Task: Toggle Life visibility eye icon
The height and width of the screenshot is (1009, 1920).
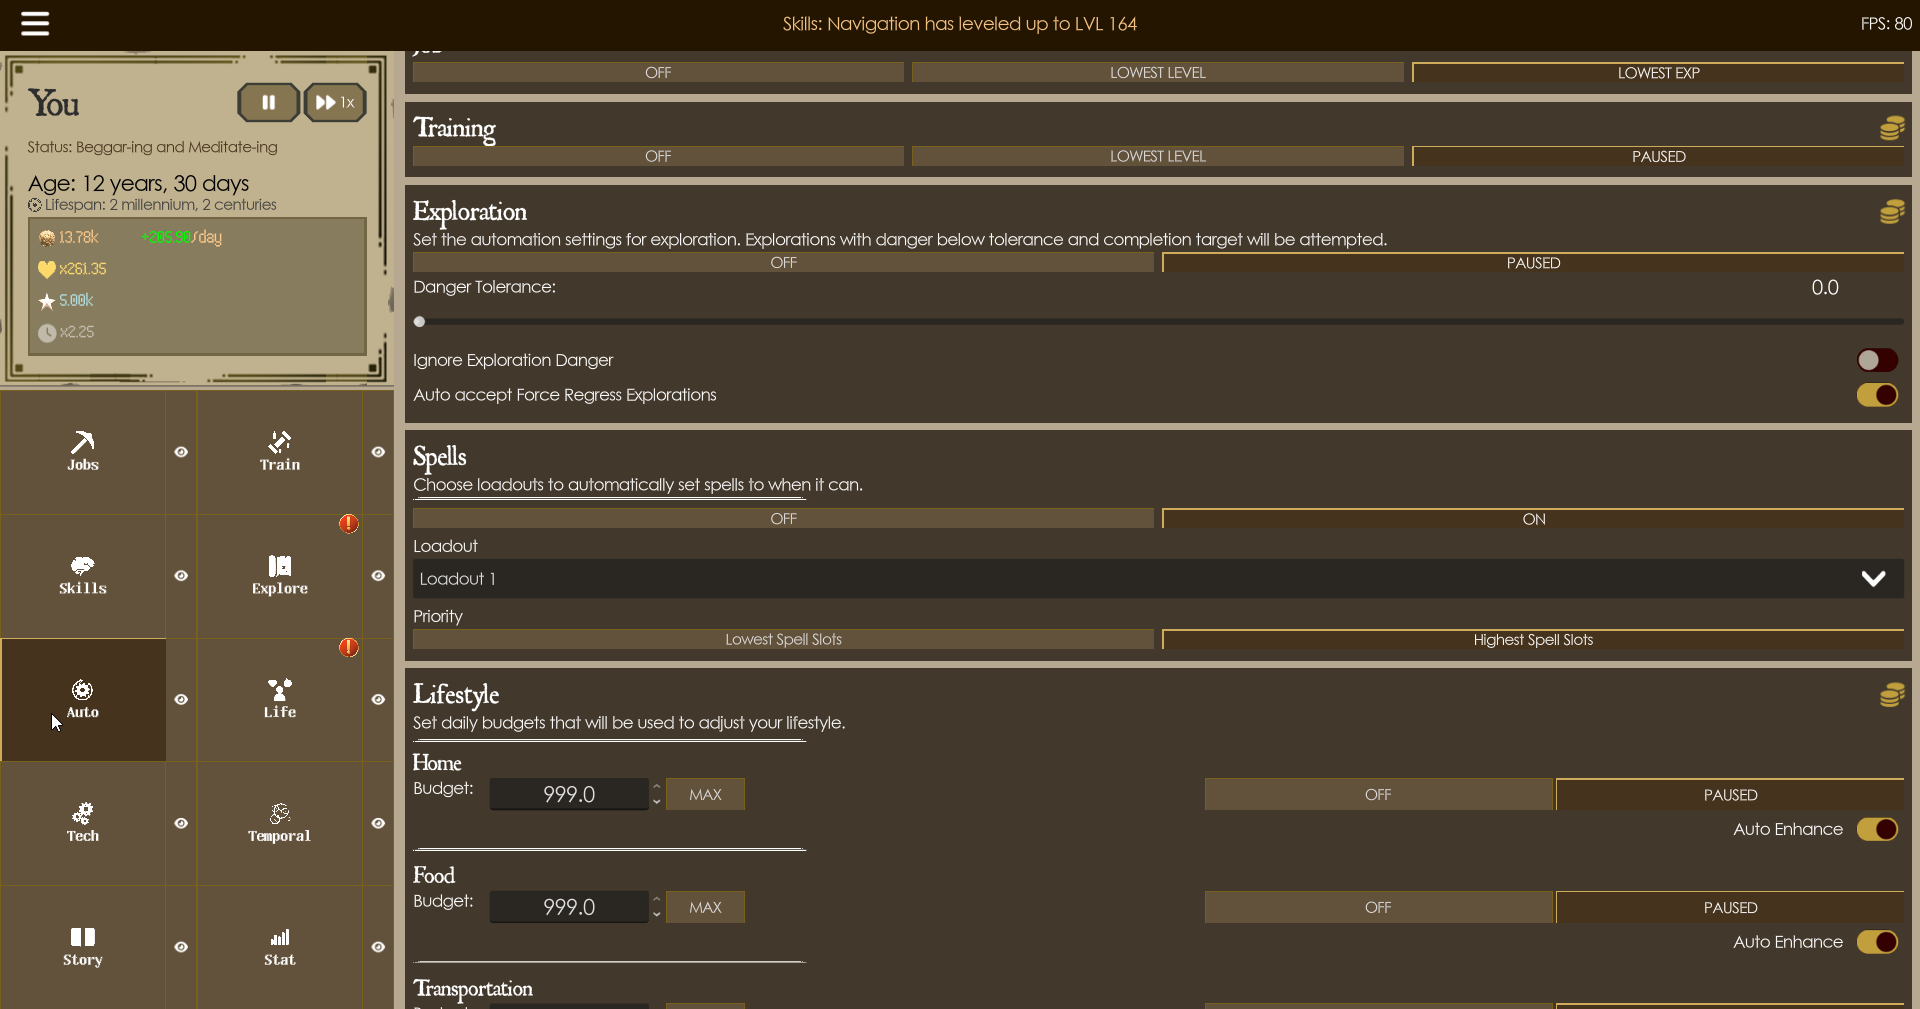Action: point(378,700)
